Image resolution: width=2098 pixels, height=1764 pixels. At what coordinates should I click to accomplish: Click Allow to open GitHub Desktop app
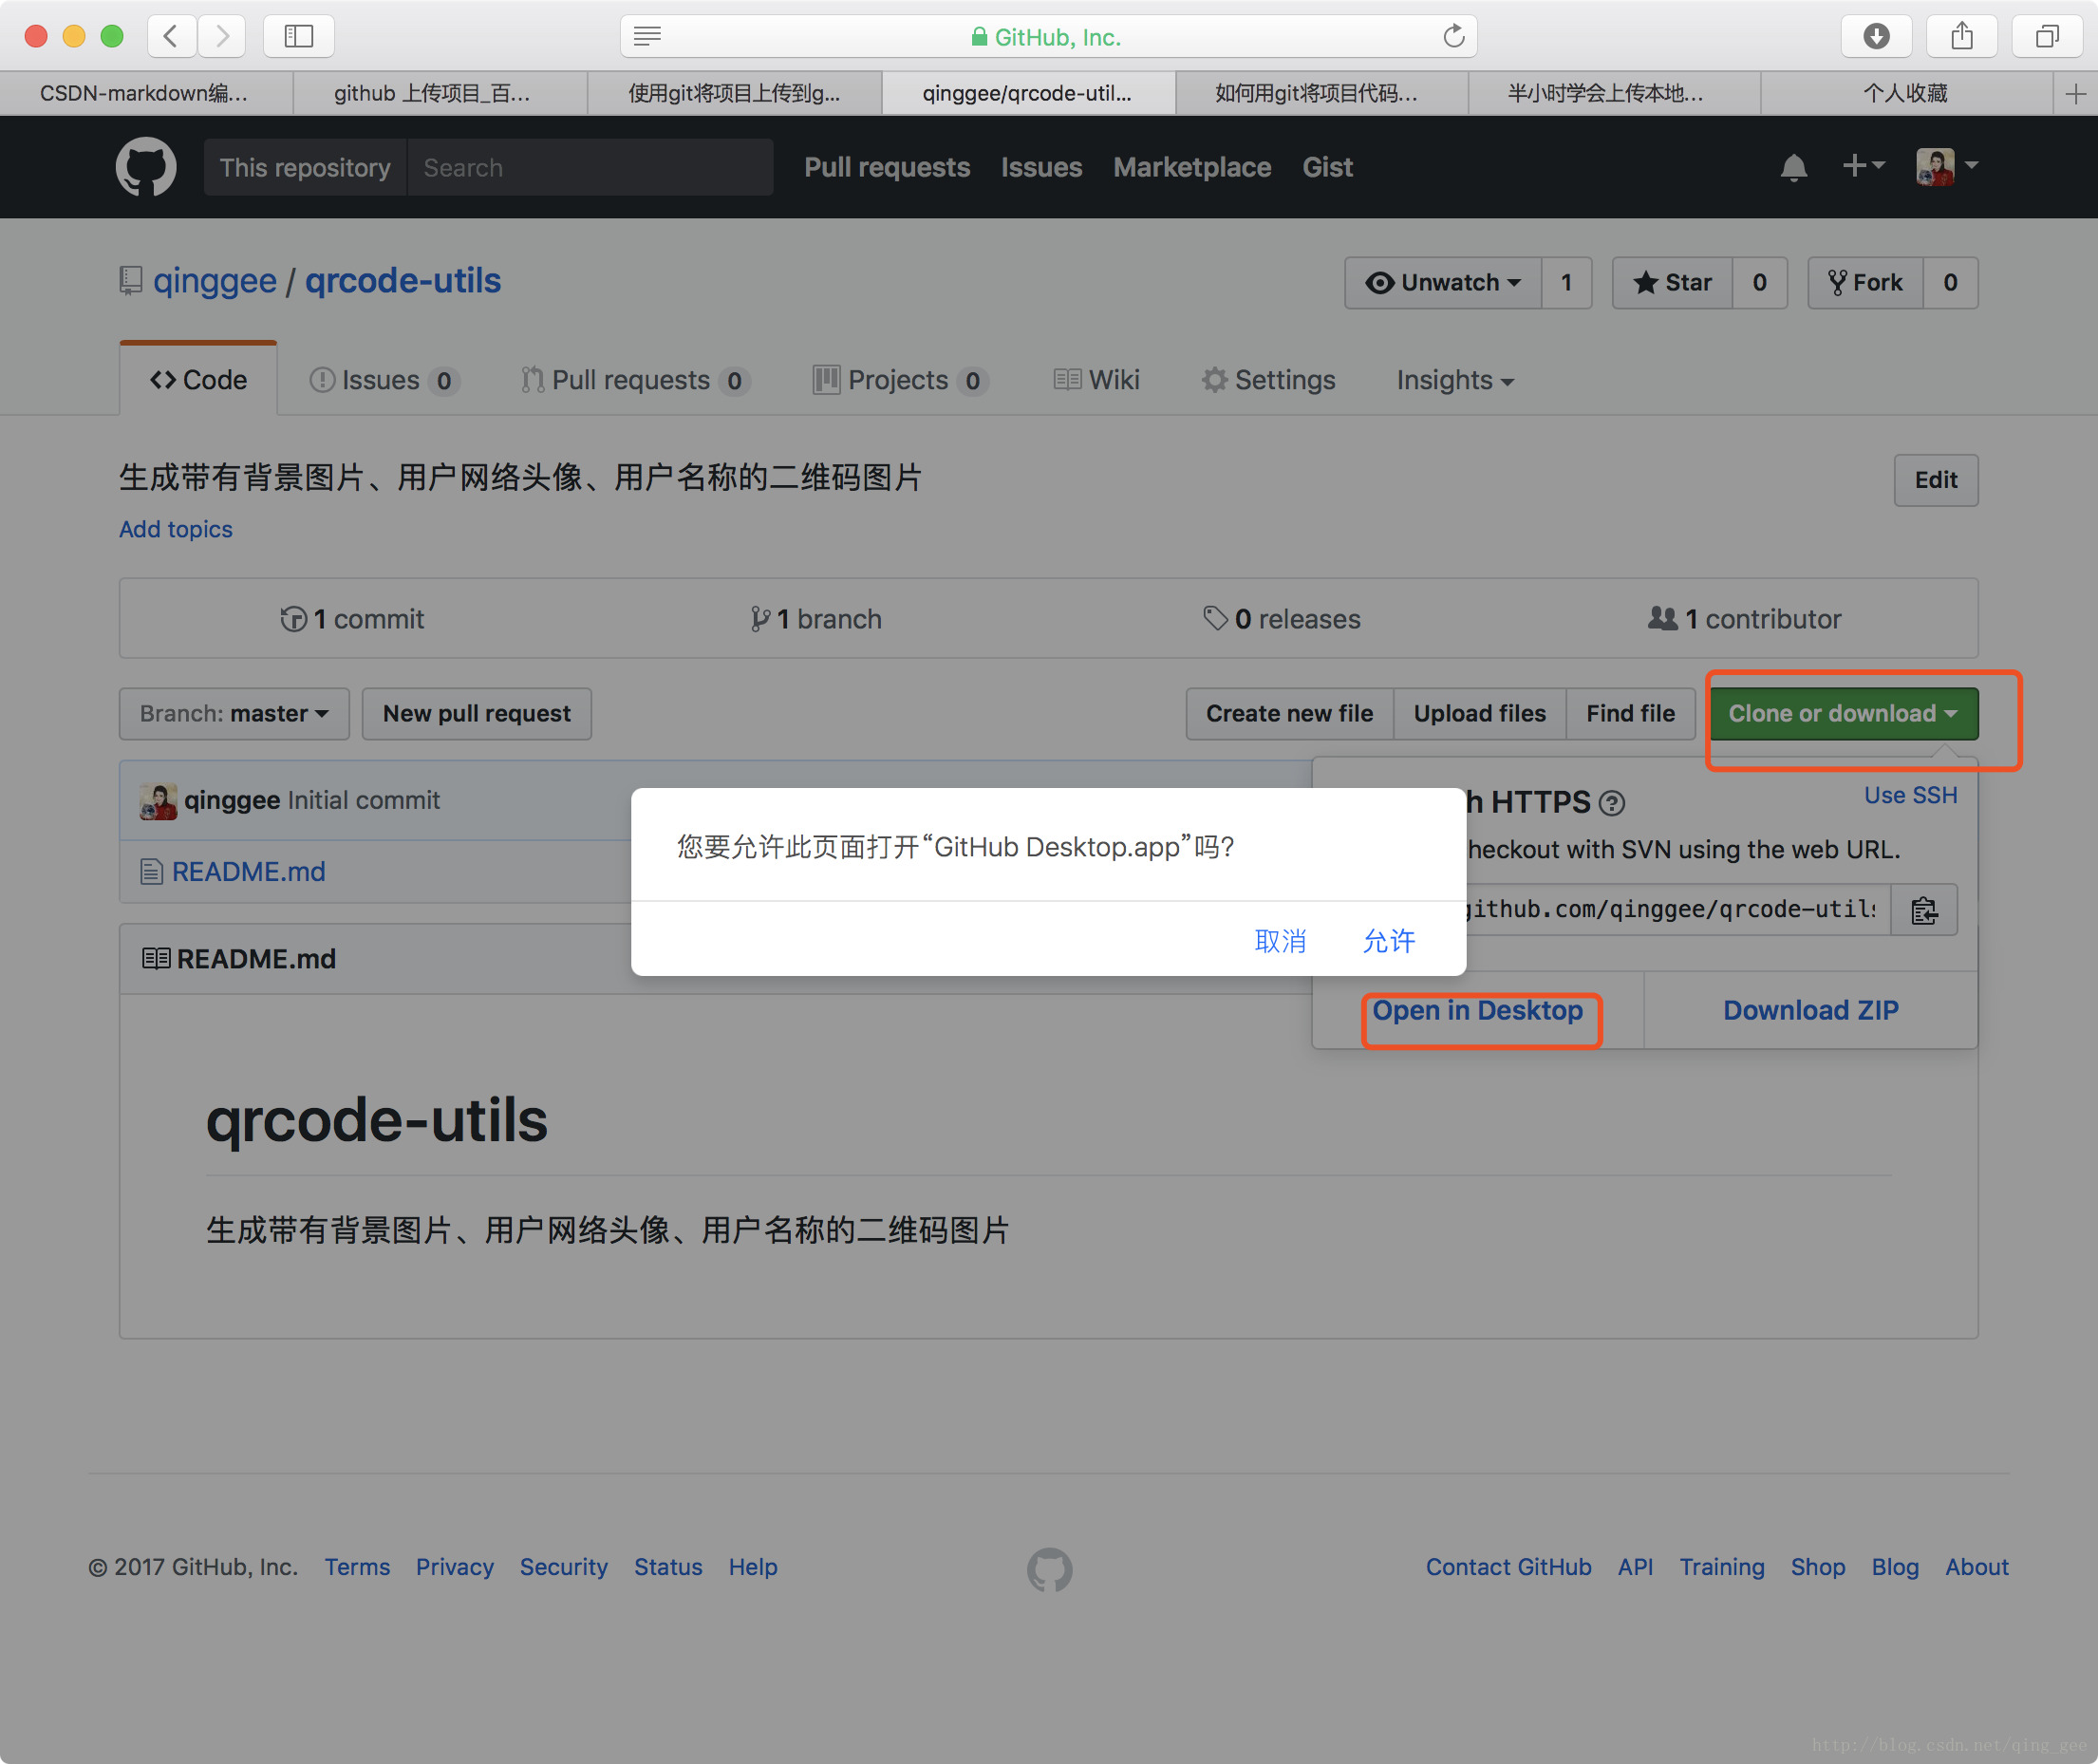[1390, 940]
